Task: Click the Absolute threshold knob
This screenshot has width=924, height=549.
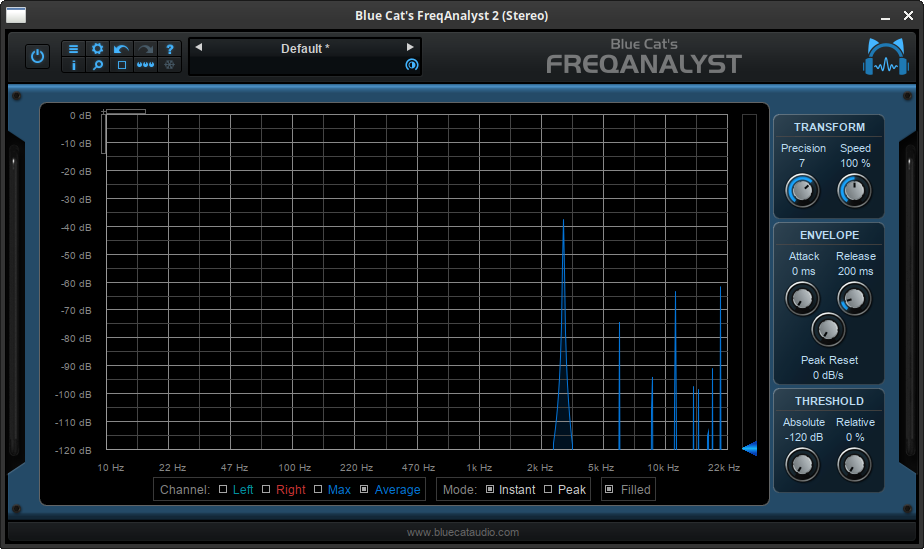Action: pos(802,463)
